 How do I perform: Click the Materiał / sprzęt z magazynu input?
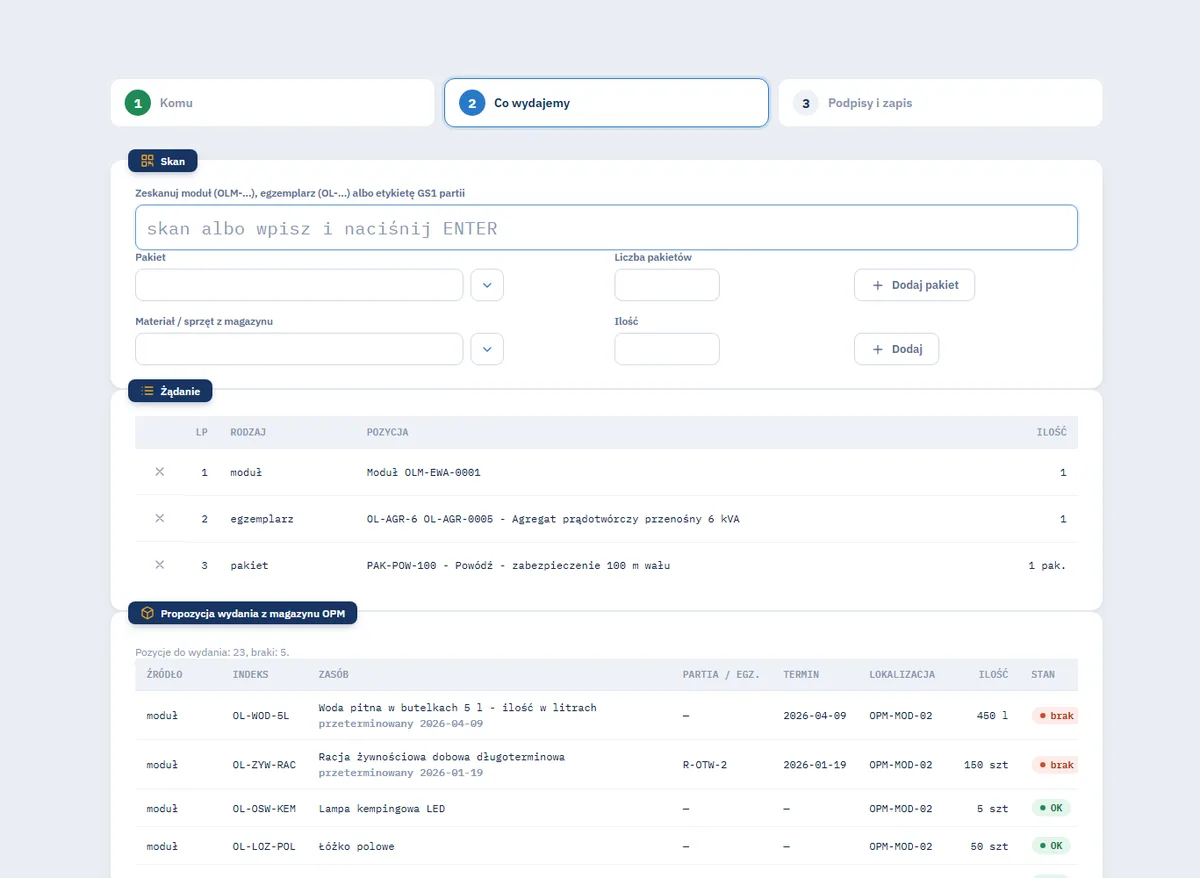coord(300,349)
